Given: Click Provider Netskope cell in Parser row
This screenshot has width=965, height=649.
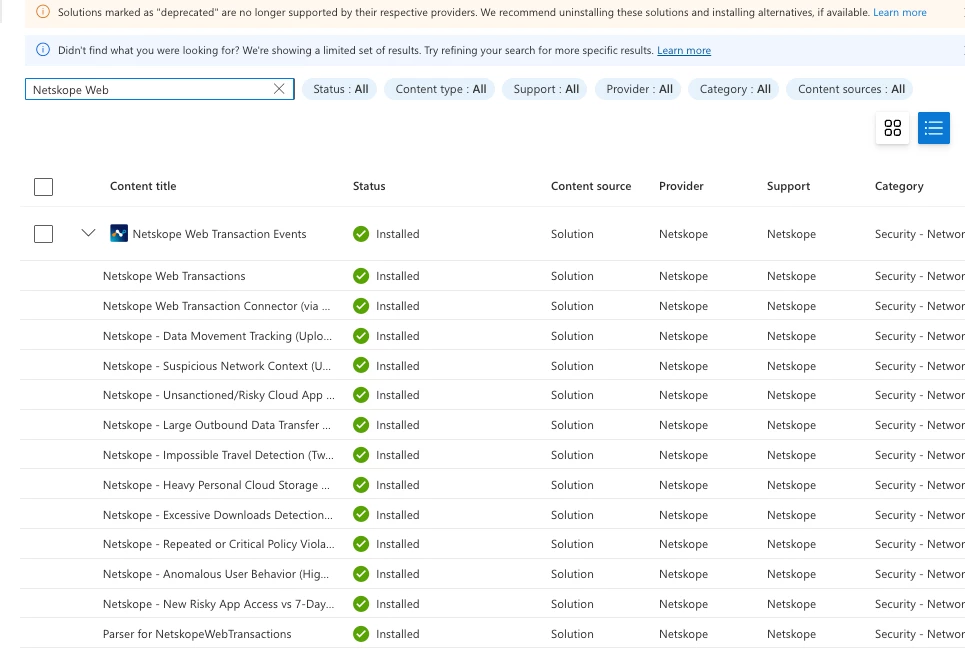Looking at the screenshot, I should pos(683,634).
